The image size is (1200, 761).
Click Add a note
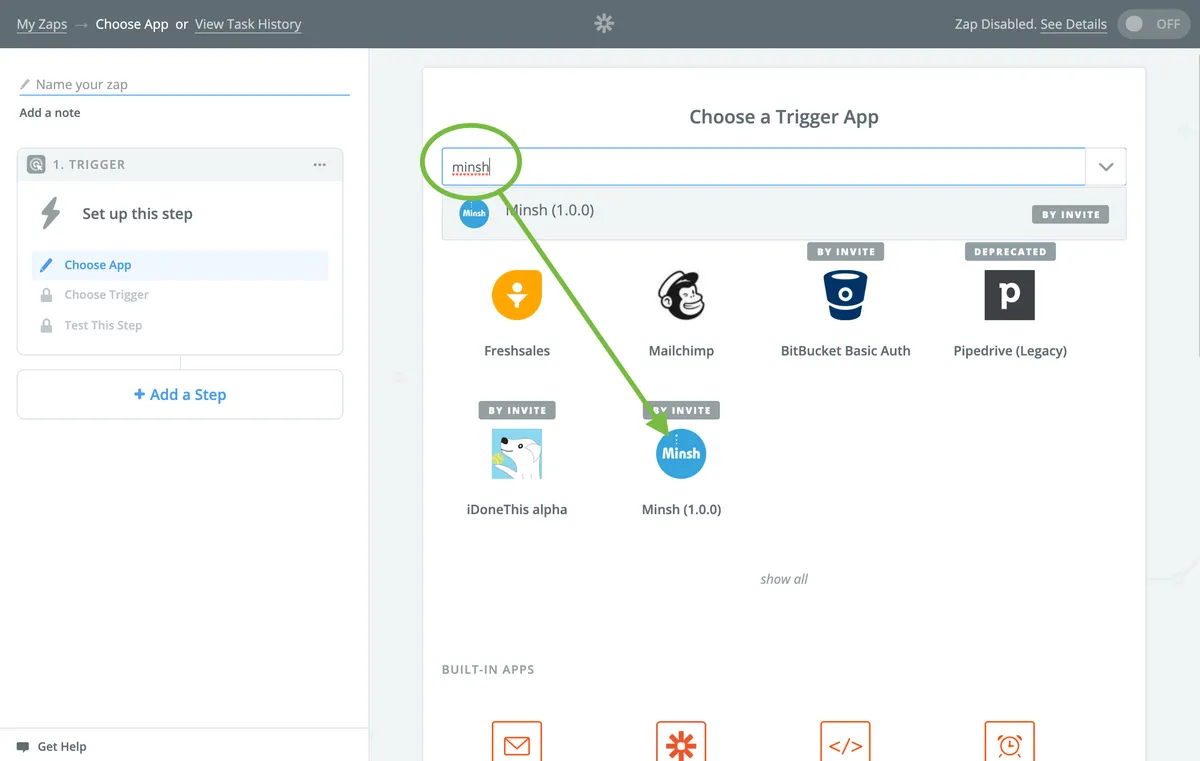(x=50, y=113)
